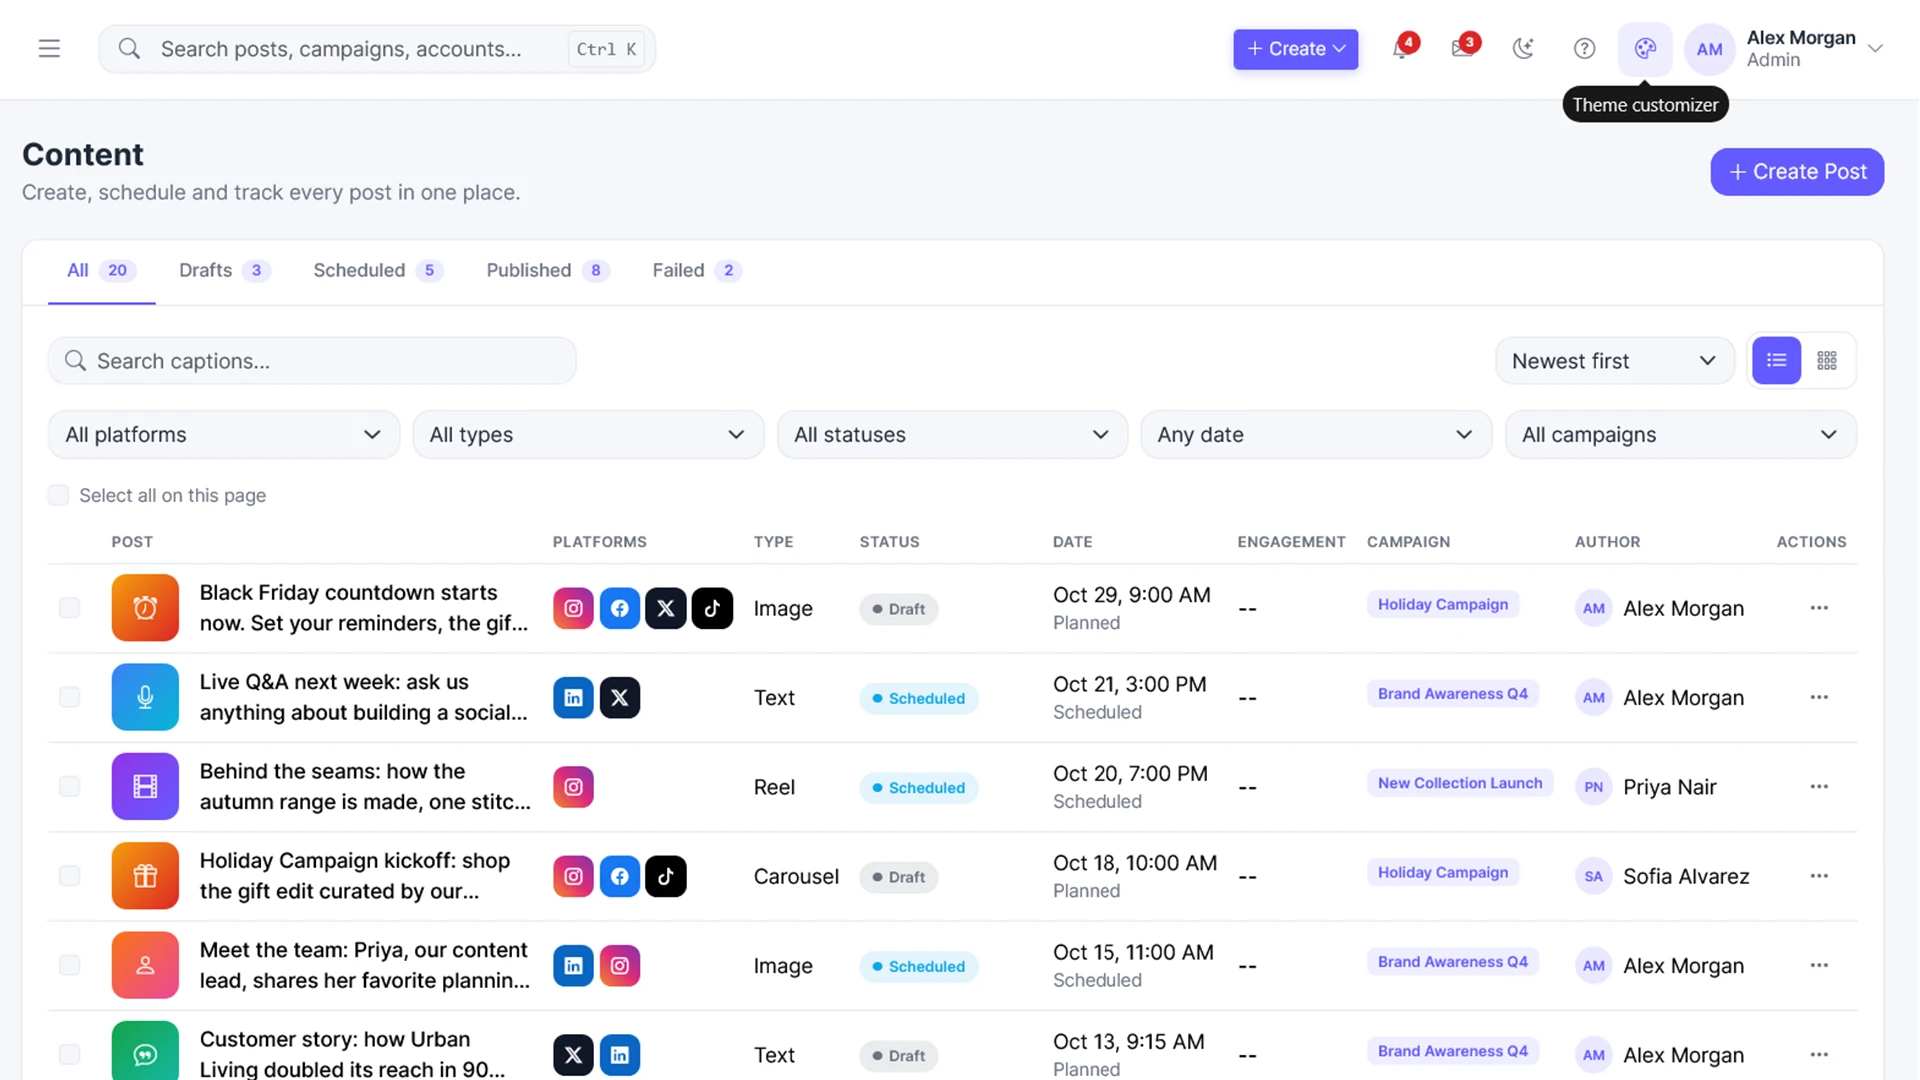The height and width of the screenshot is (1080, 1920).
Task: Open the Newest first sort dropdown
Action: tap(1614, 360)
